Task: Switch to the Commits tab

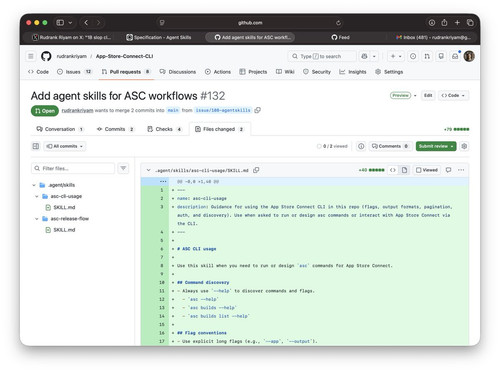Action: click(x=115, y=129)
